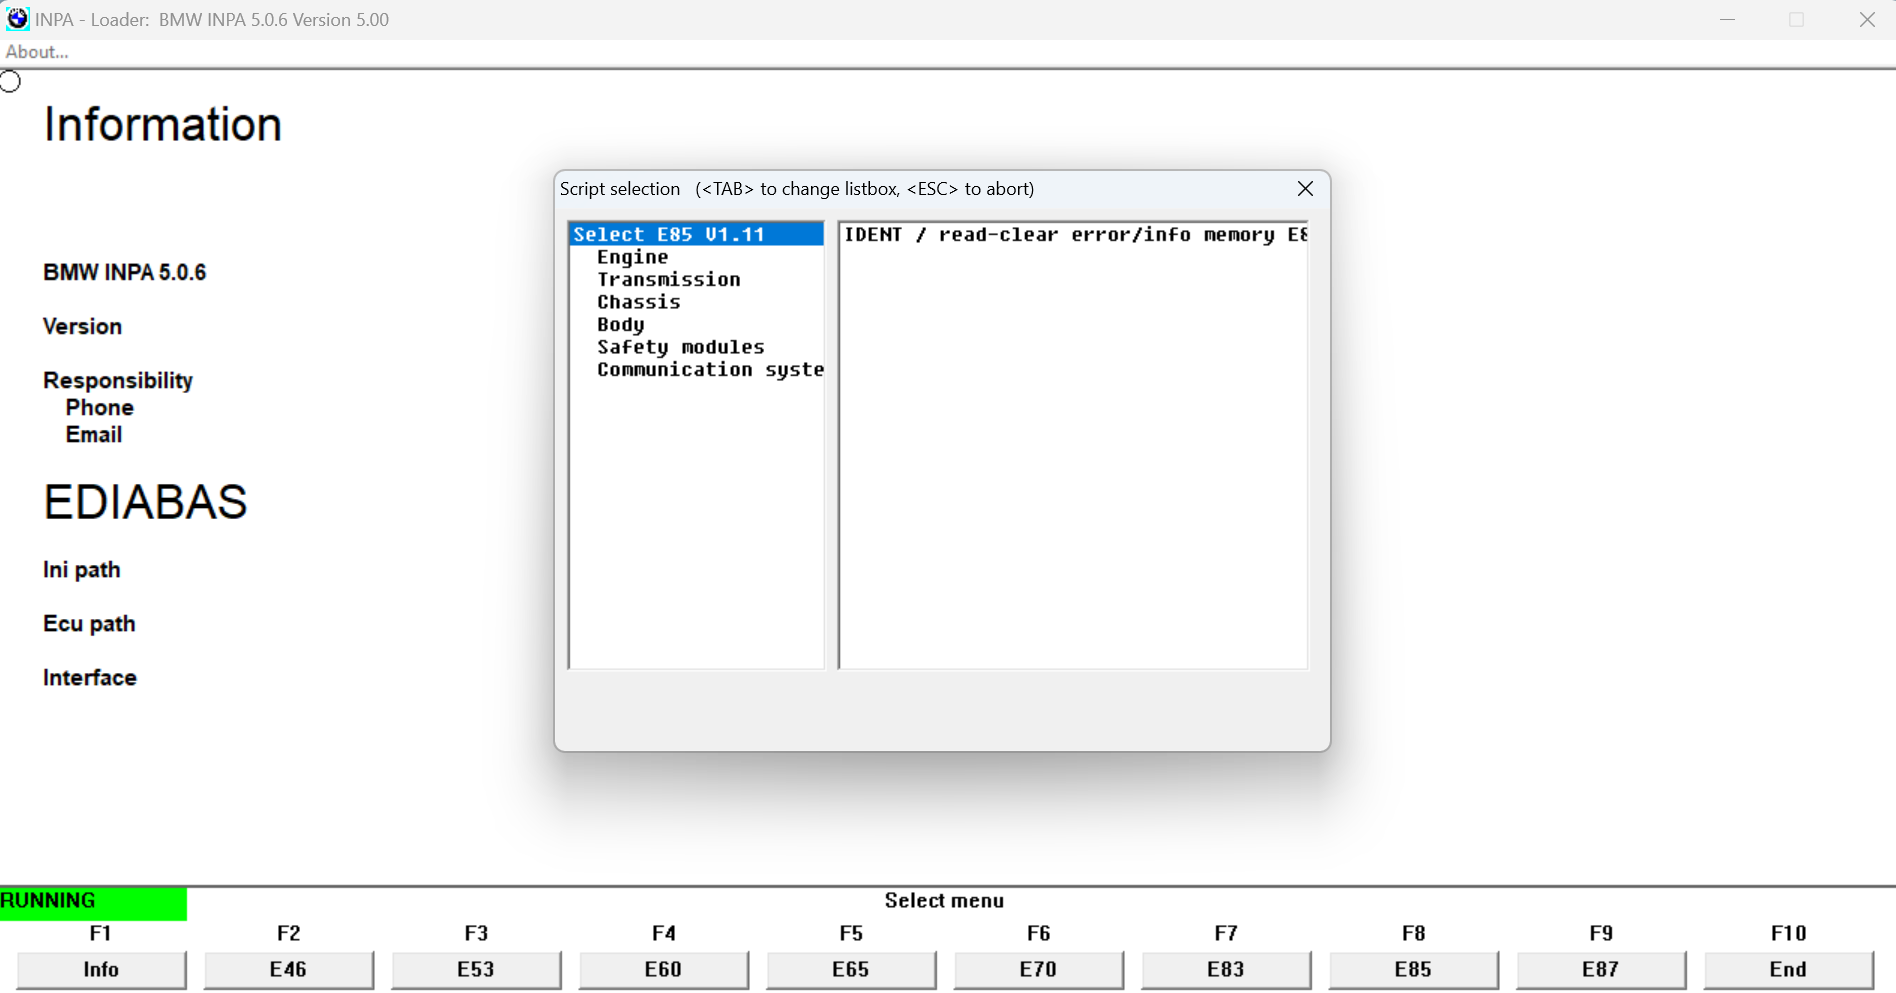Activate the E87 button
This screenshot has height=993, width=1896.
1601,969
